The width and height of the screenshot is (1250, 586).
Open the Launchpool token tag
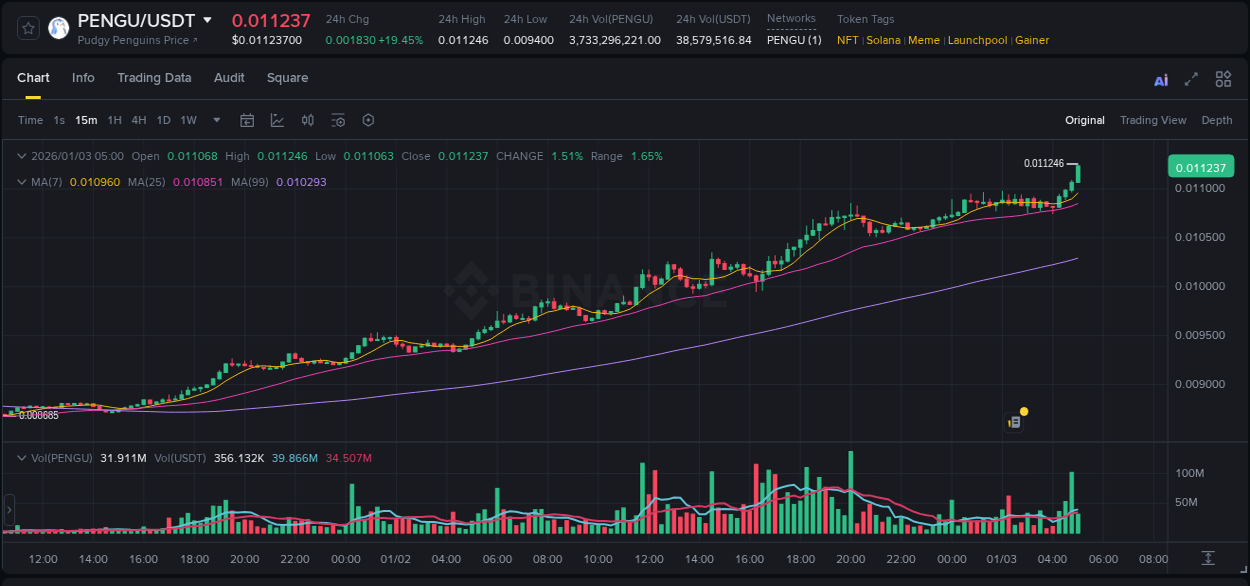pos(977,40)
